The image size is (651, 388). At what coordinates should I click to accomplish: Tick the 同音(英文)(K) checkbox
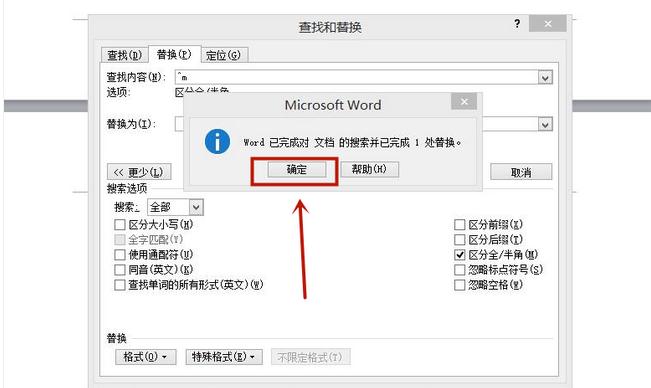pos(120,270)
